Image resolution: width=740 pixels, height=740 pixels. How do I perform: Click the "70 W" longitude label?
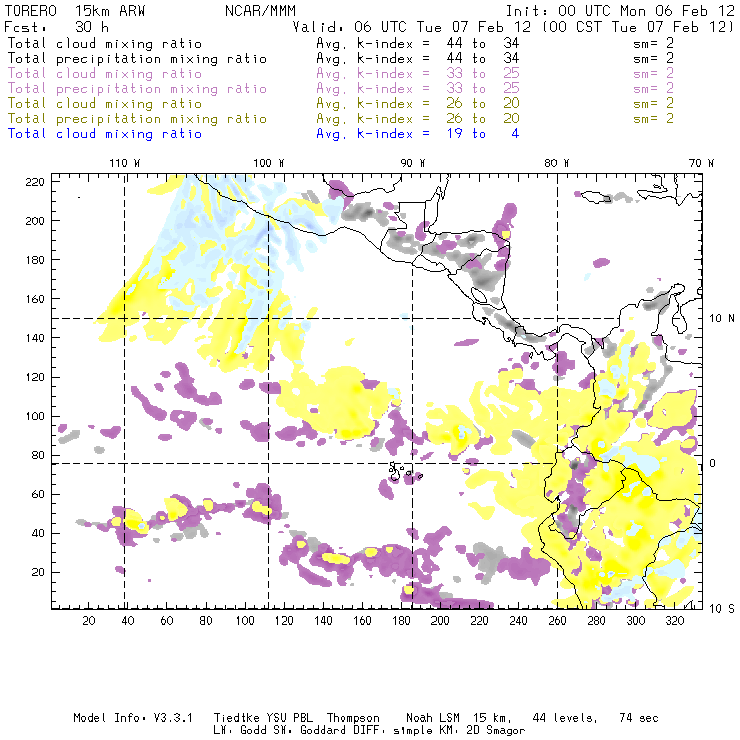(701, 163)
